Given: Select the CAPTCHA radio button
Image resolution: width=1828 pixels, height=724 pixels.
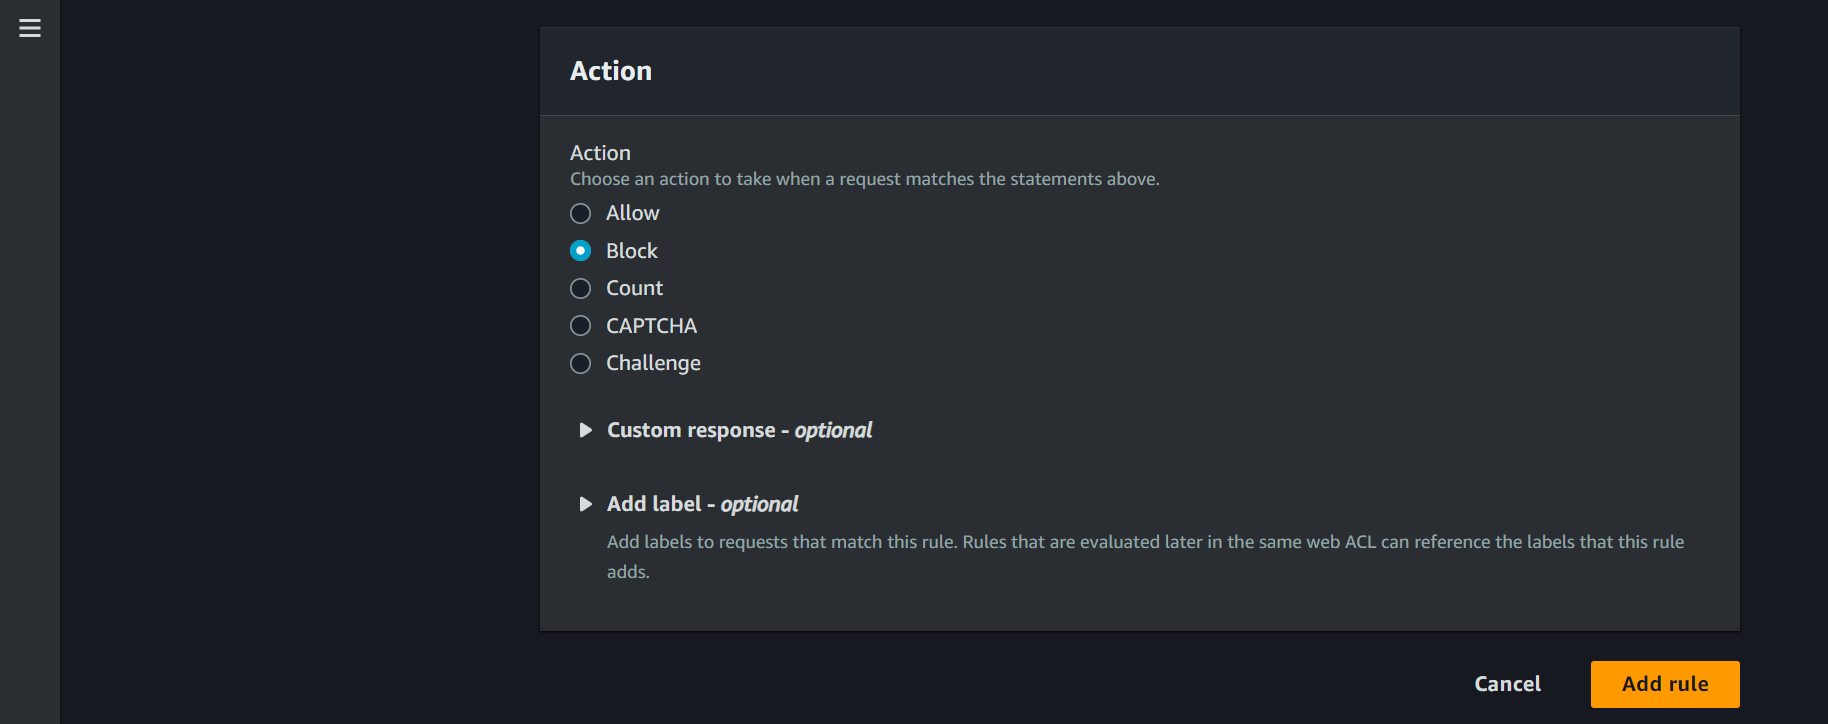Looking at the screenshot, I should (x=580, y=326).
